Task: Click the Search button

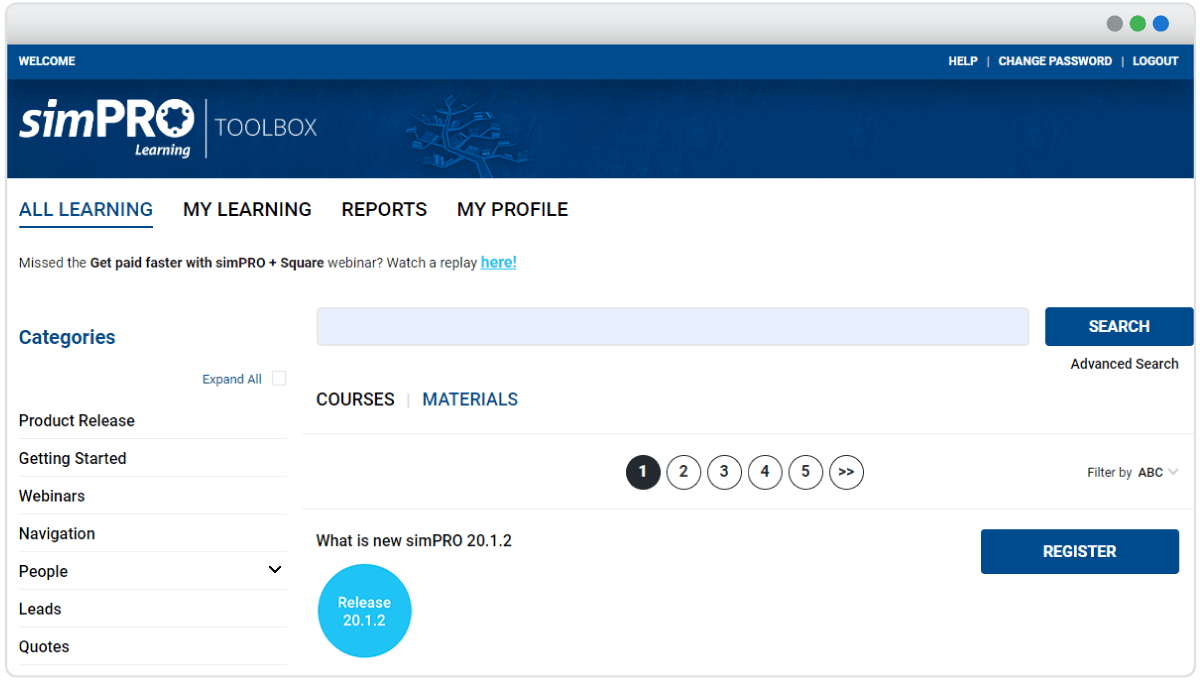Action: 1119,326
